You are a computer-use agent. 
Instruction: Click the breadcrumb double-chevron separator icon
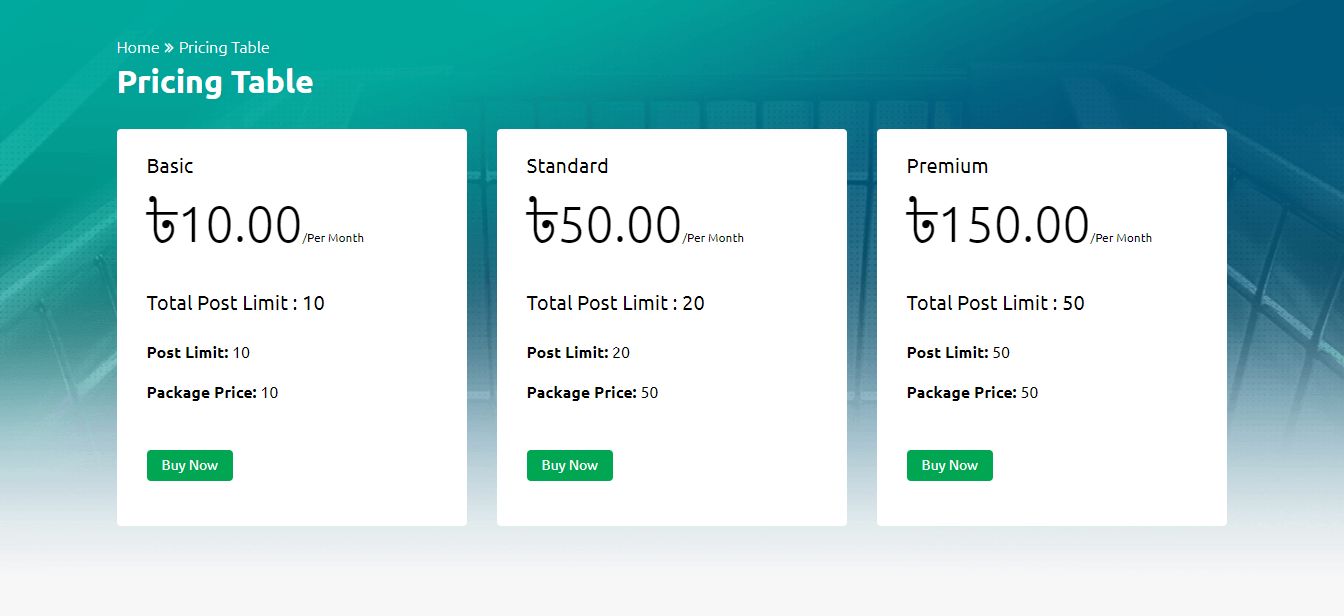(x=169, y=48)
